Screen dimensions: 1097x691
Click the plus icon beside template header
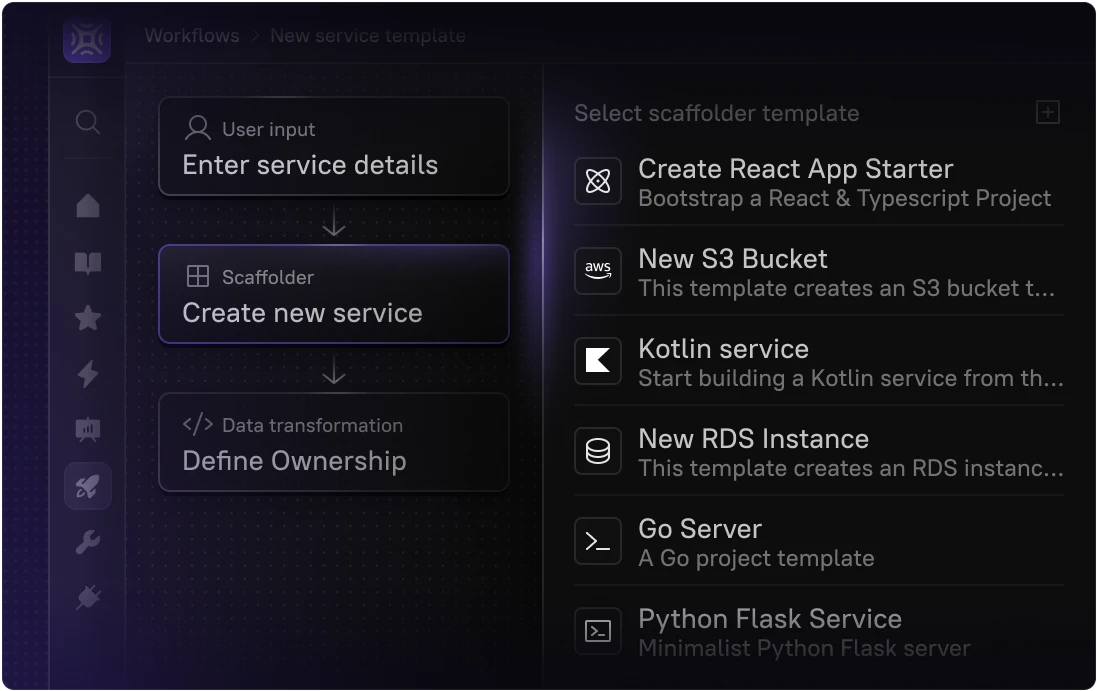(1047, 112)
